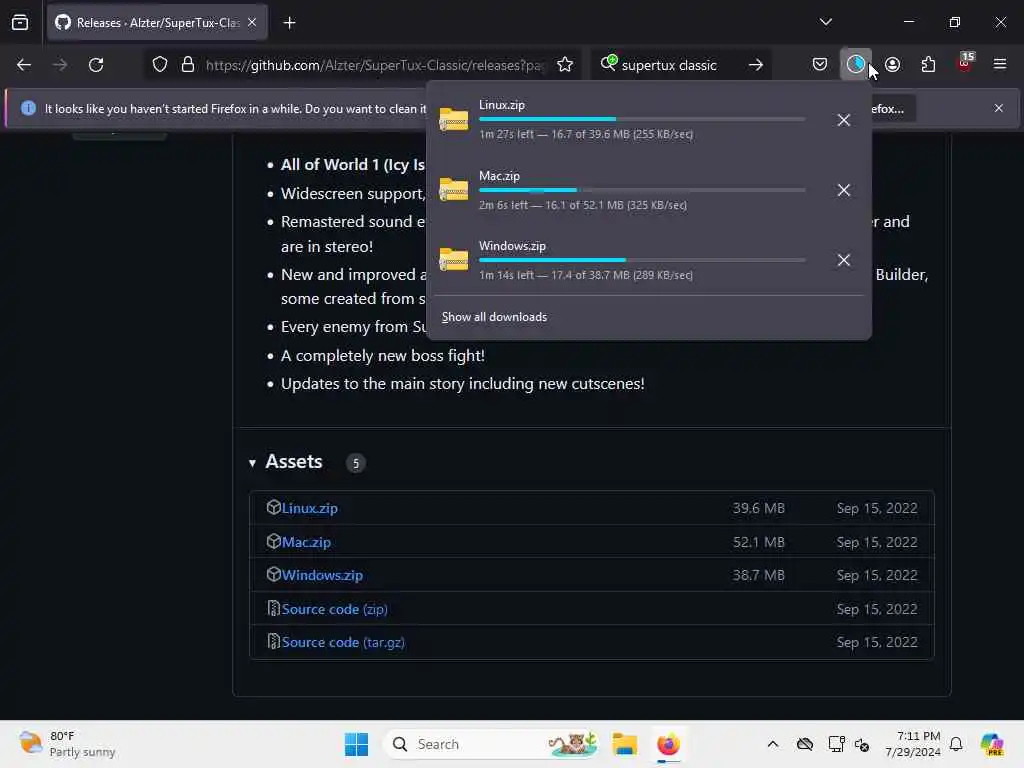Viewport: 1024px width, 768px height.
Task: Toggle the Downloads panel button
Action: click(x=856, y=65)
